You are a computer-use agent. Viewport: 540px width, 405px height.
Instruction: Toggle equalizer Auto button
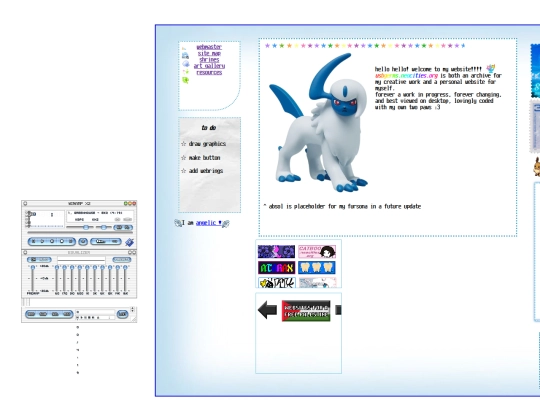[44, 259]
